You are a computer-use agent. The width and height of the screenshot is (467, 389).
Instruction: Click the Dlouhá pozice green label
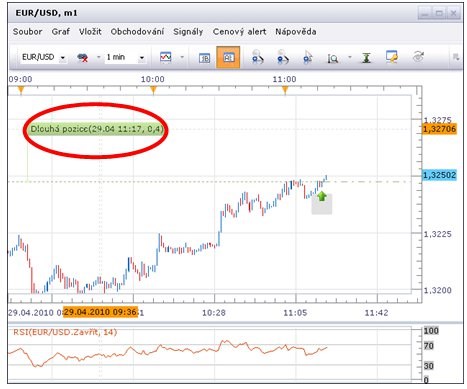[x=97, y=129]
